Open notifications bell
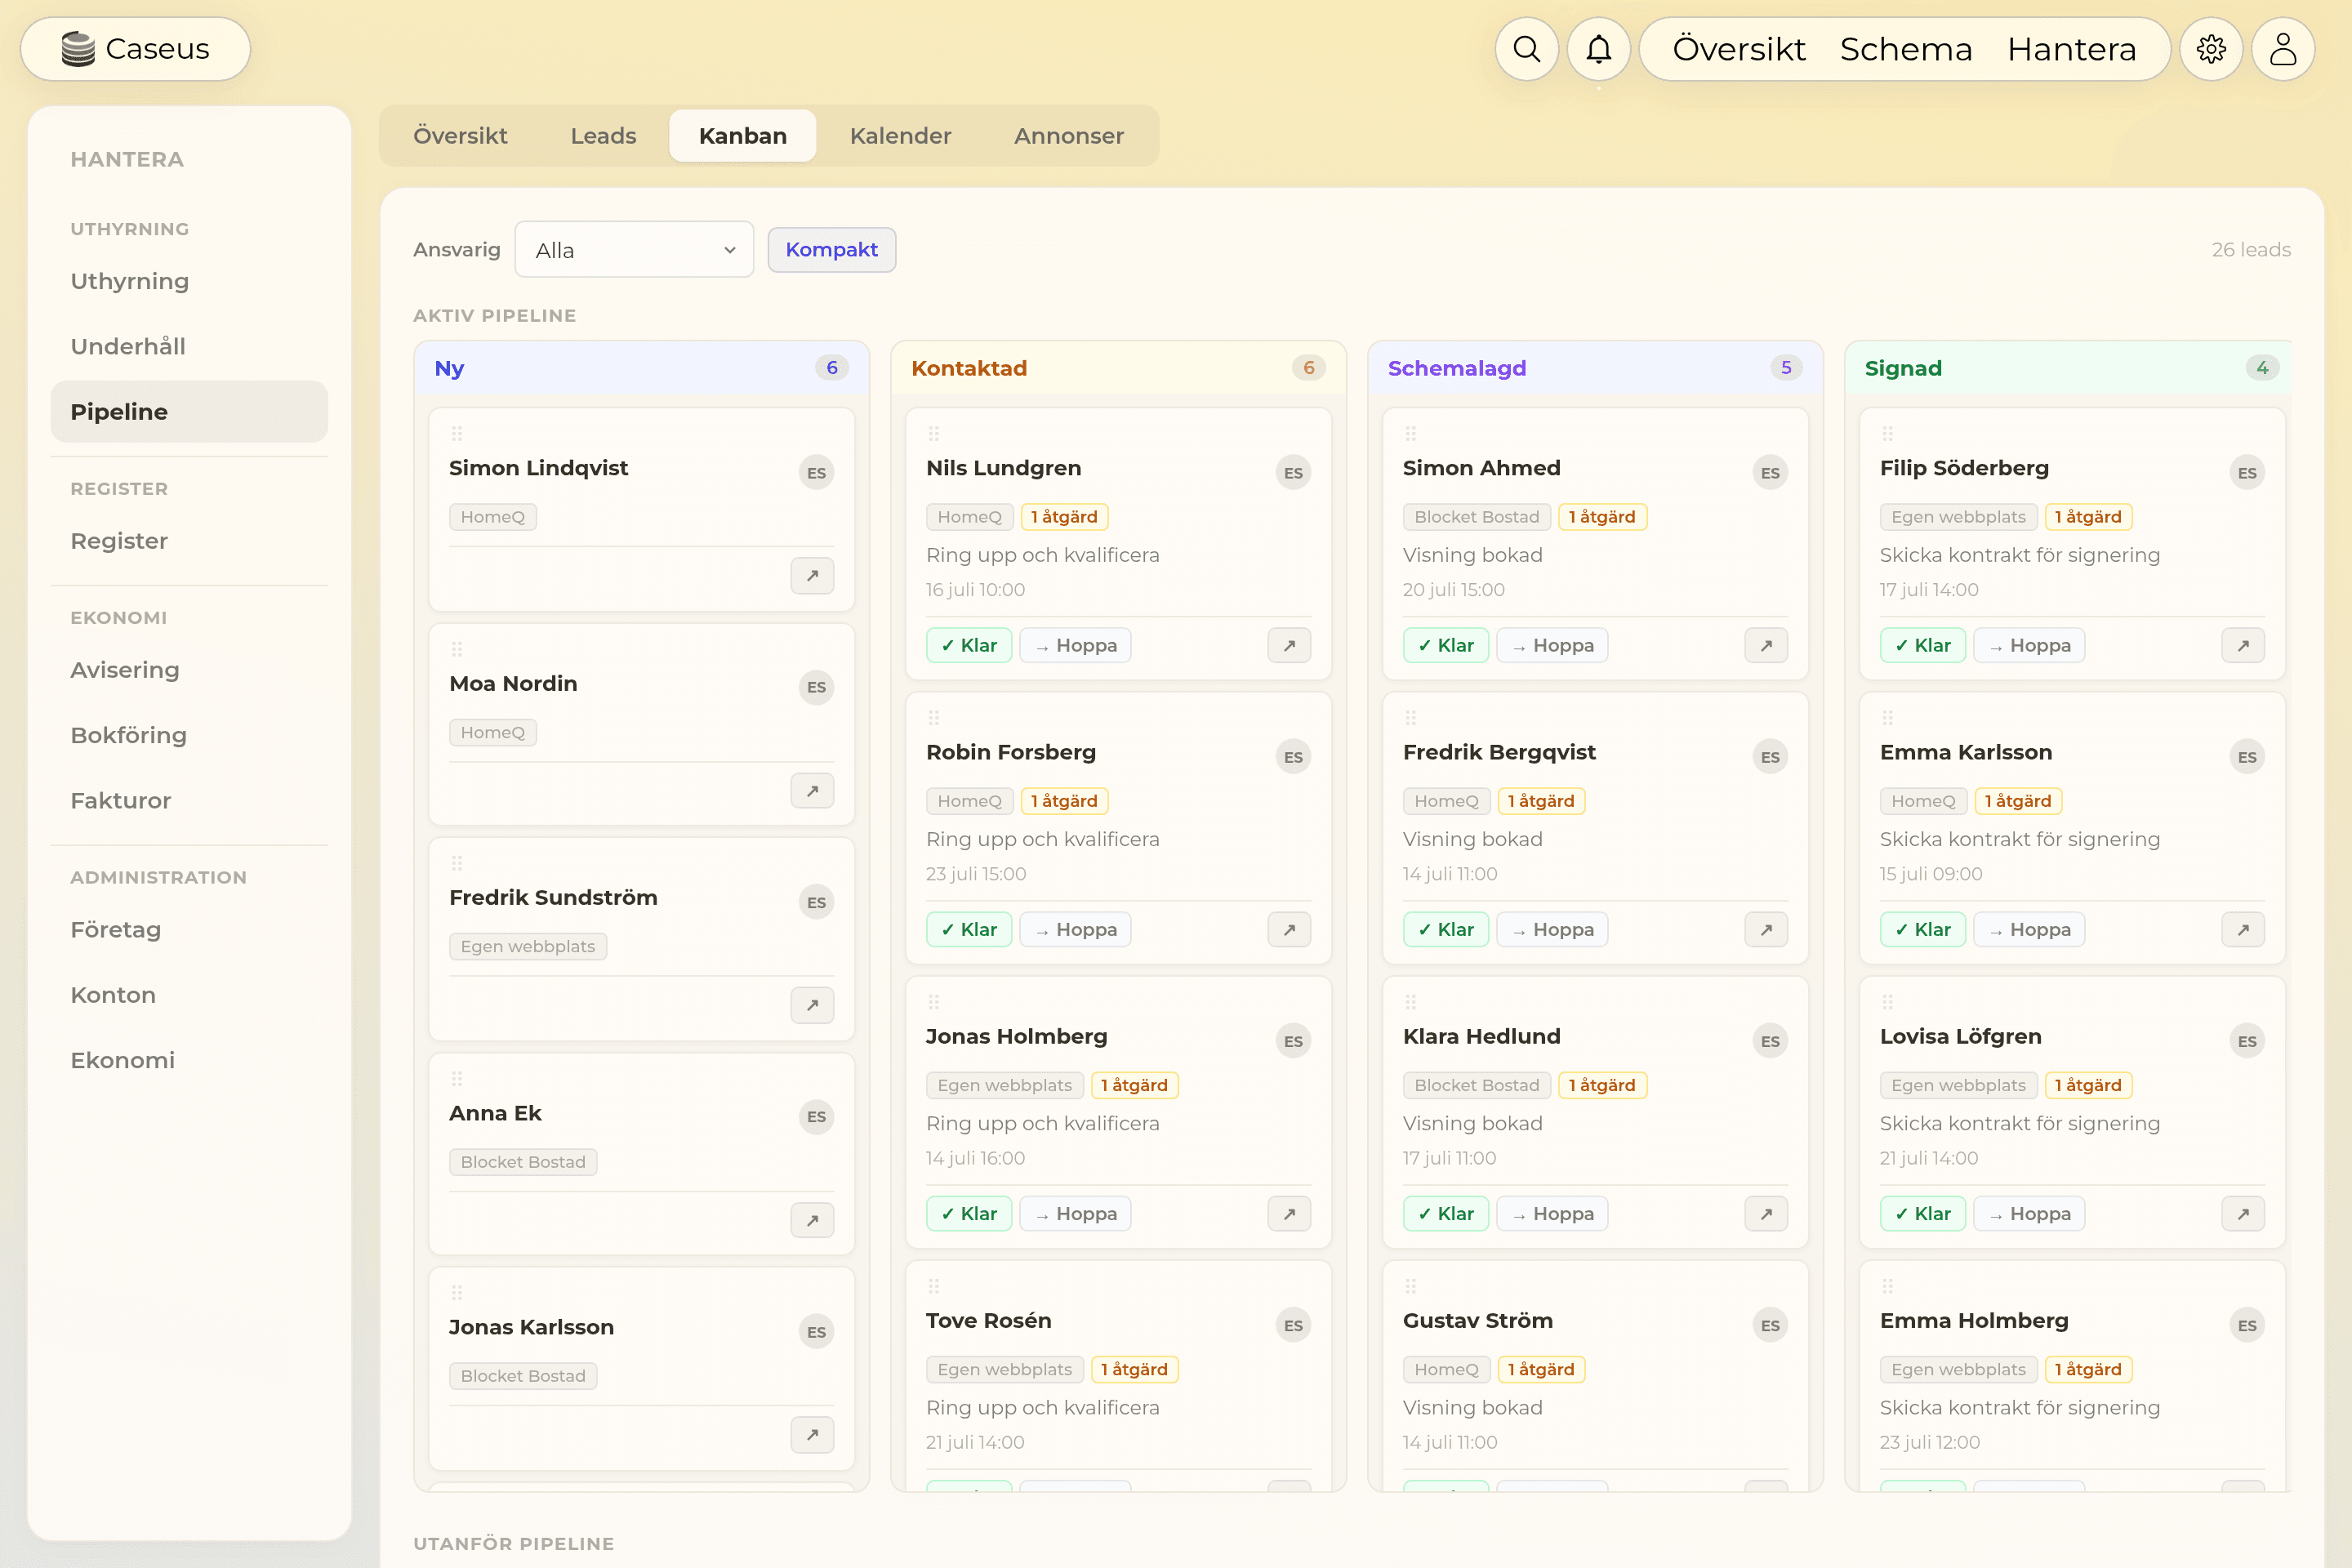The height and width of the screenshot is (1568, 2352). (1598, 48)
